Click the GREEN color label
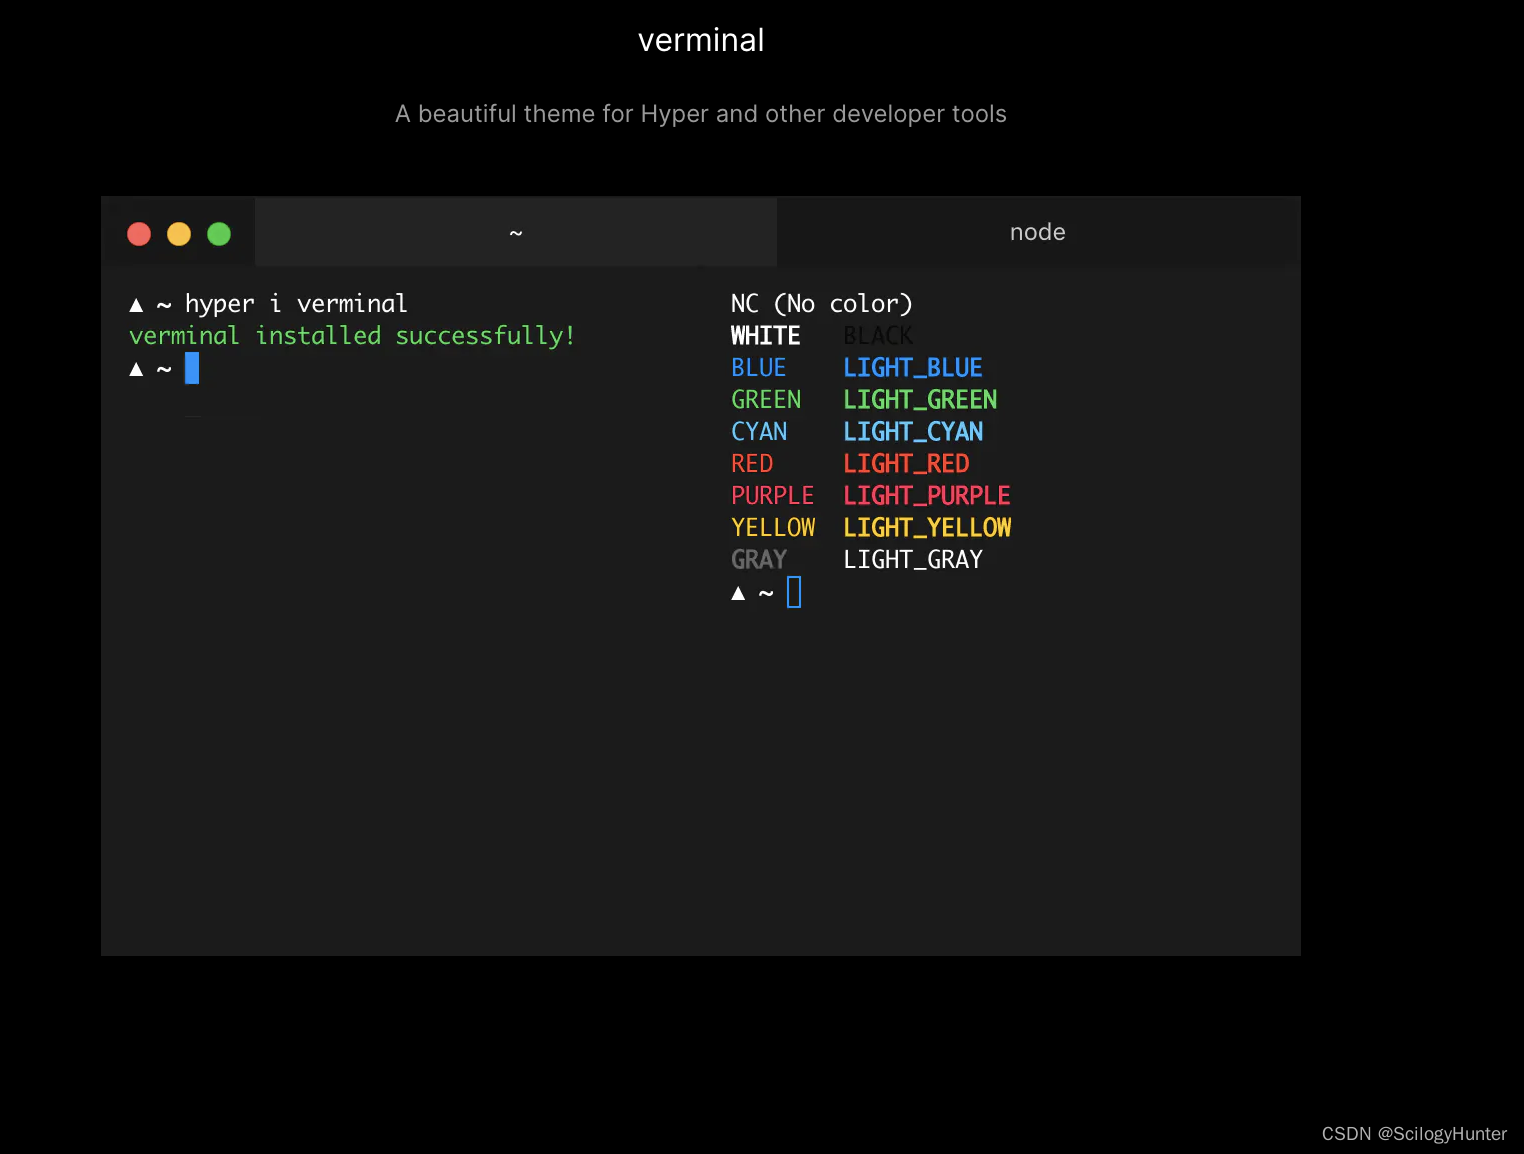The width and height of the screenshot is (1524, 1154). (x=766, y=400)
